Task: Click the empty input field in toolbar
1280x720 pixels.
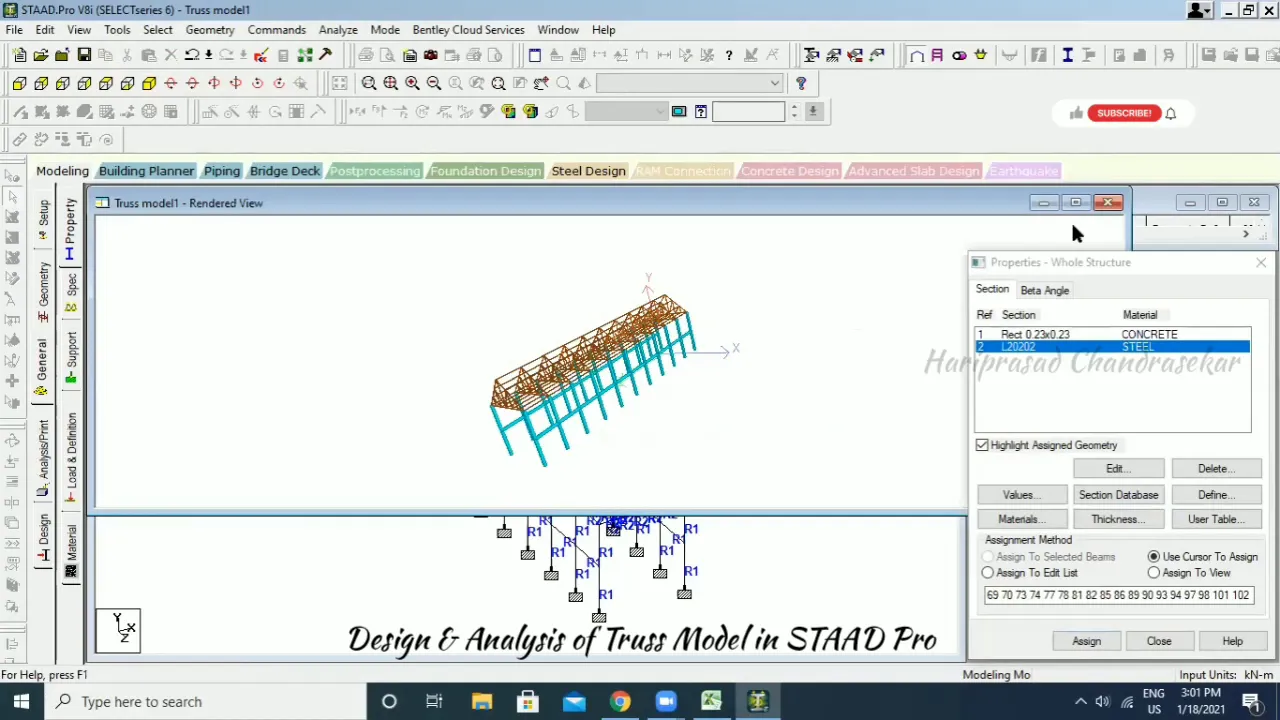Action: point(748,111)
